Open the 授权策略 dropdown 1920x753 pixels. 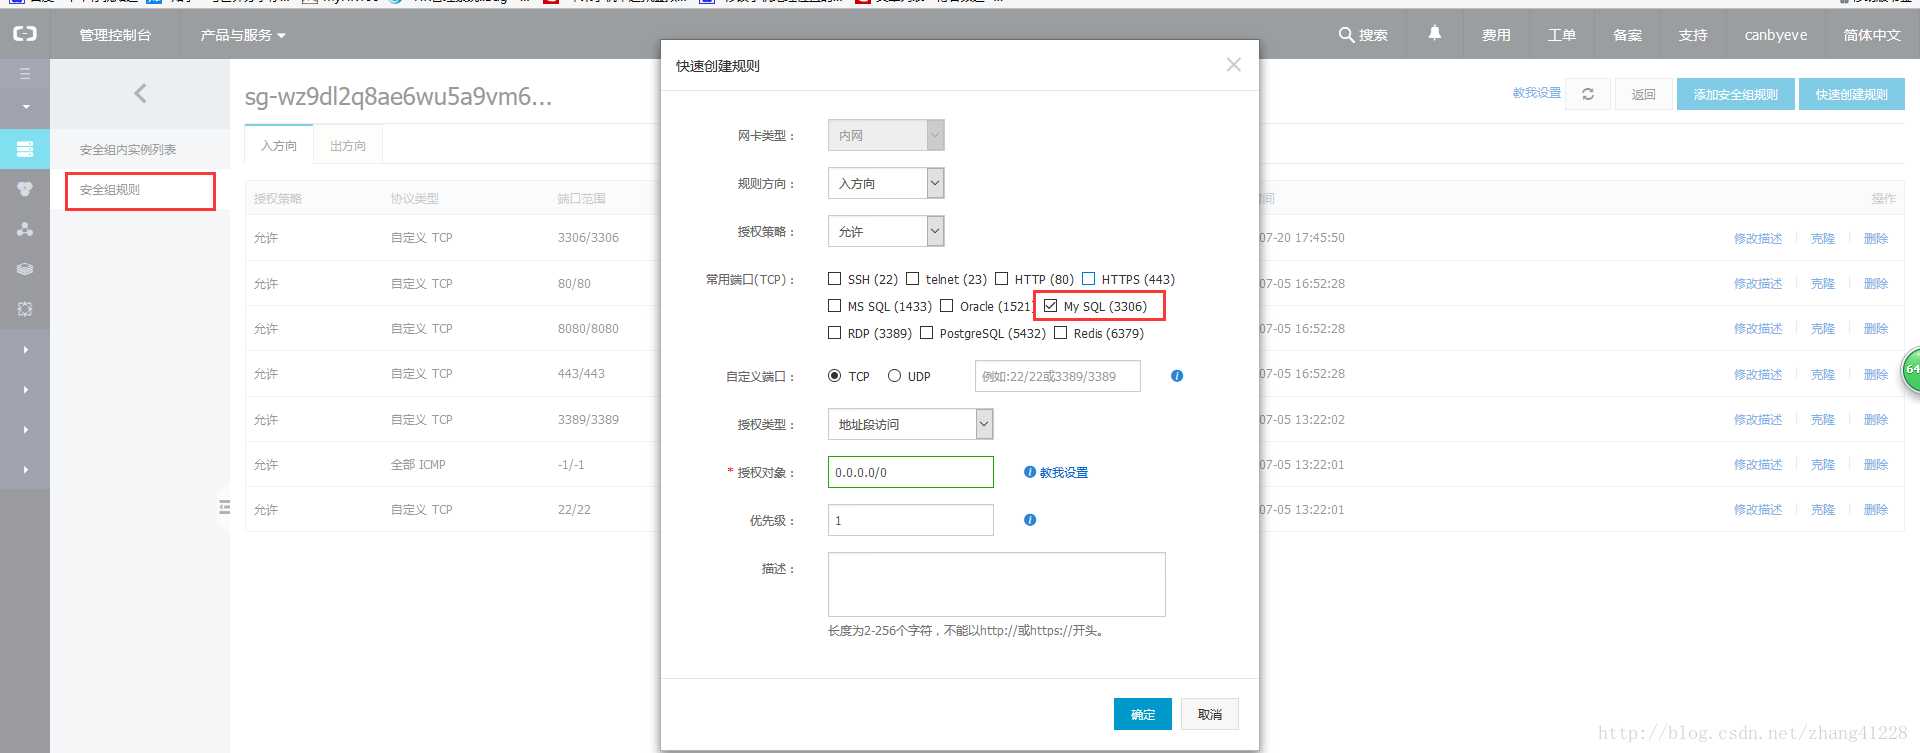click(x=886, y=231)
